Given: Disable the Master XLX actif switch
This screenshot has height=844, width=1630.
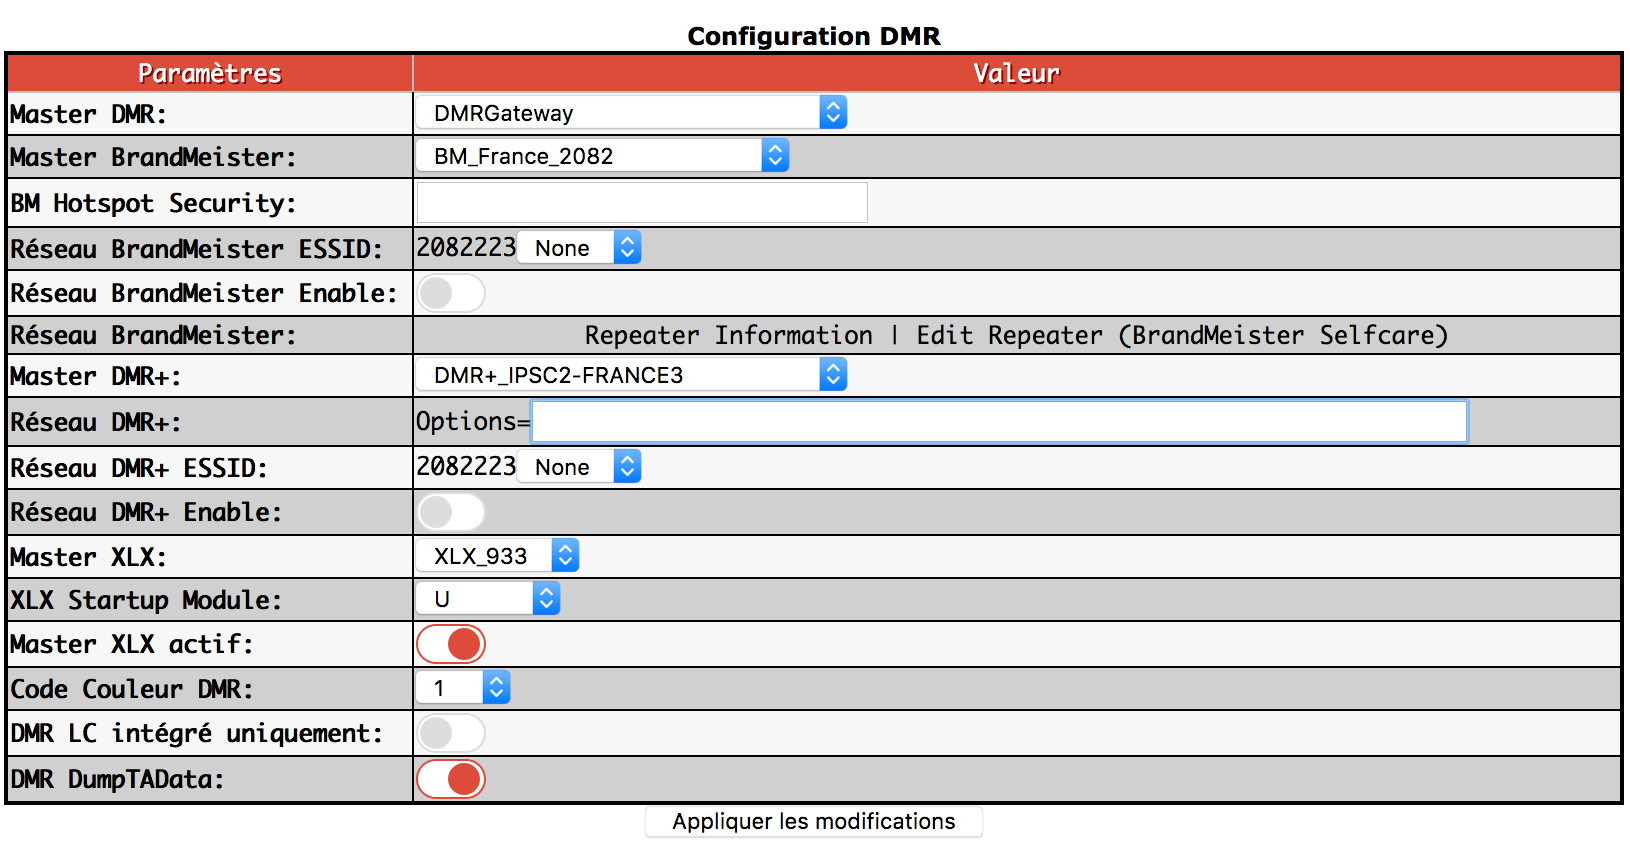Looking at the screenshot, I should (x=451, y=645).
